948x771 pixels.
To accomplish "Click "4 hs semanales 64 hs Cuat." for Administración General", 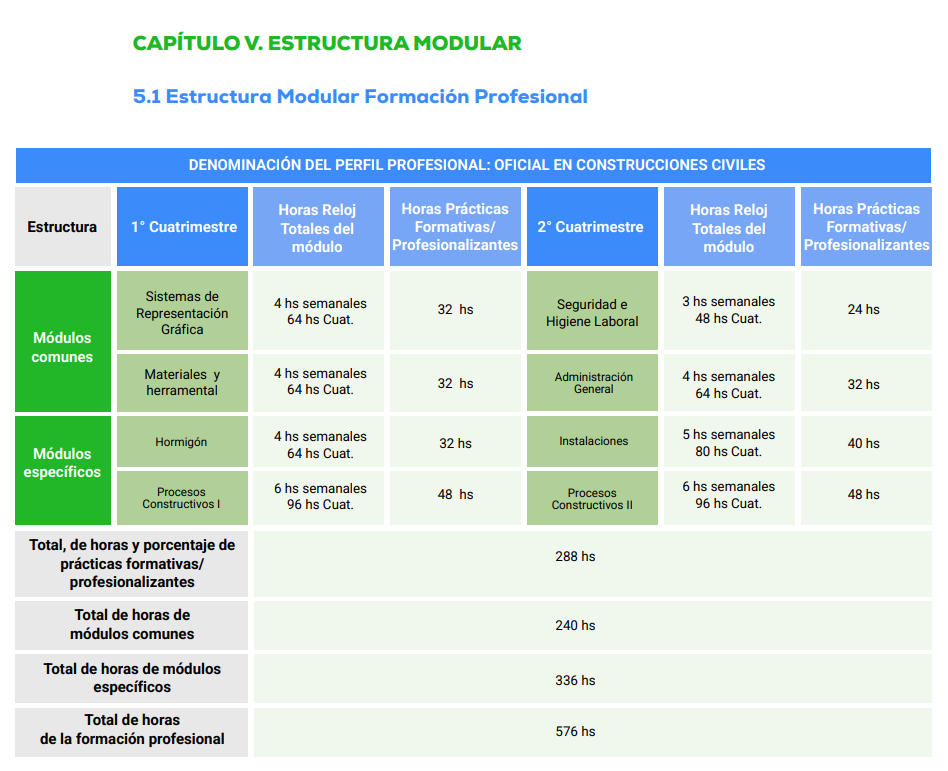I will click(729, 385).
